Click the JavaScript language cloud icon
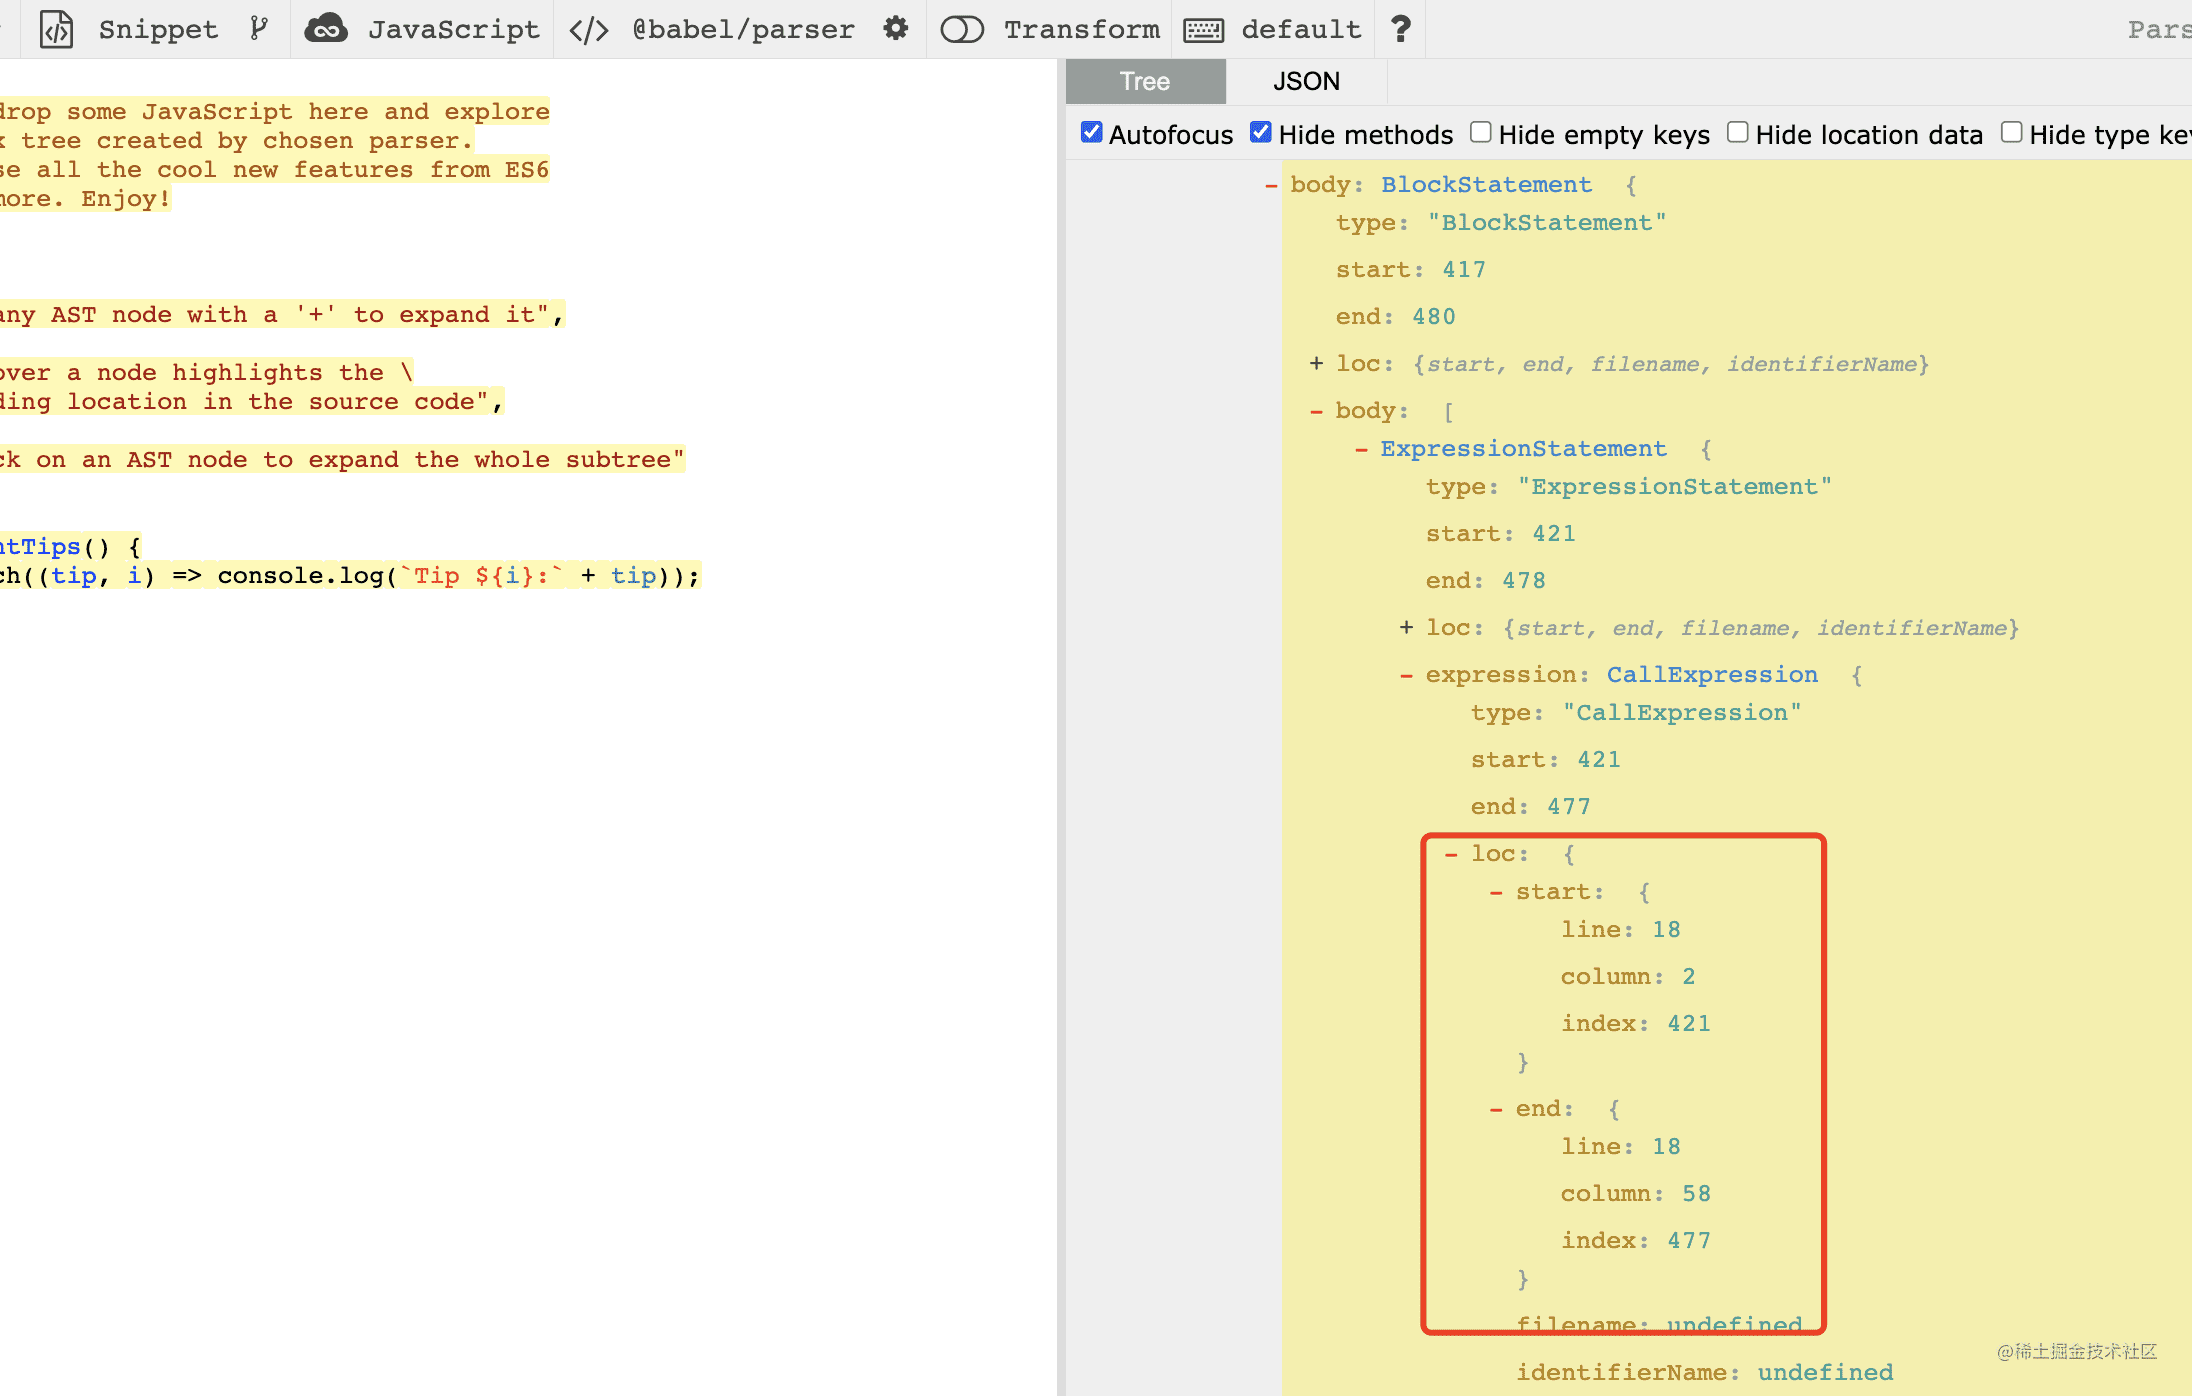The height and width of the screenshot is (1396, 2192). point(326,29)
